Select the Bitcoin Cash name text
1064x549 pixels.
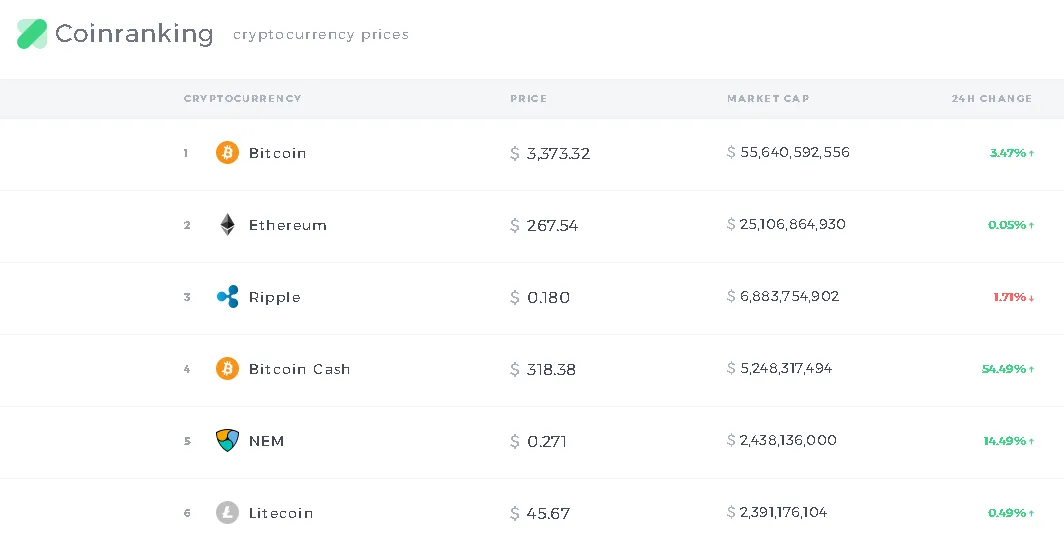[299, 369]
